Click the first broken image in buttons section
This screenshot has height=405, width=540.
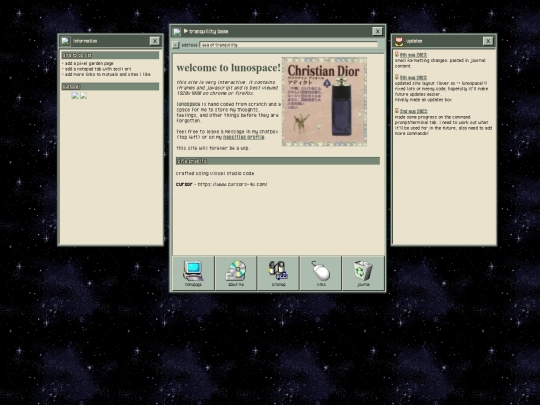tap(75, 96)
